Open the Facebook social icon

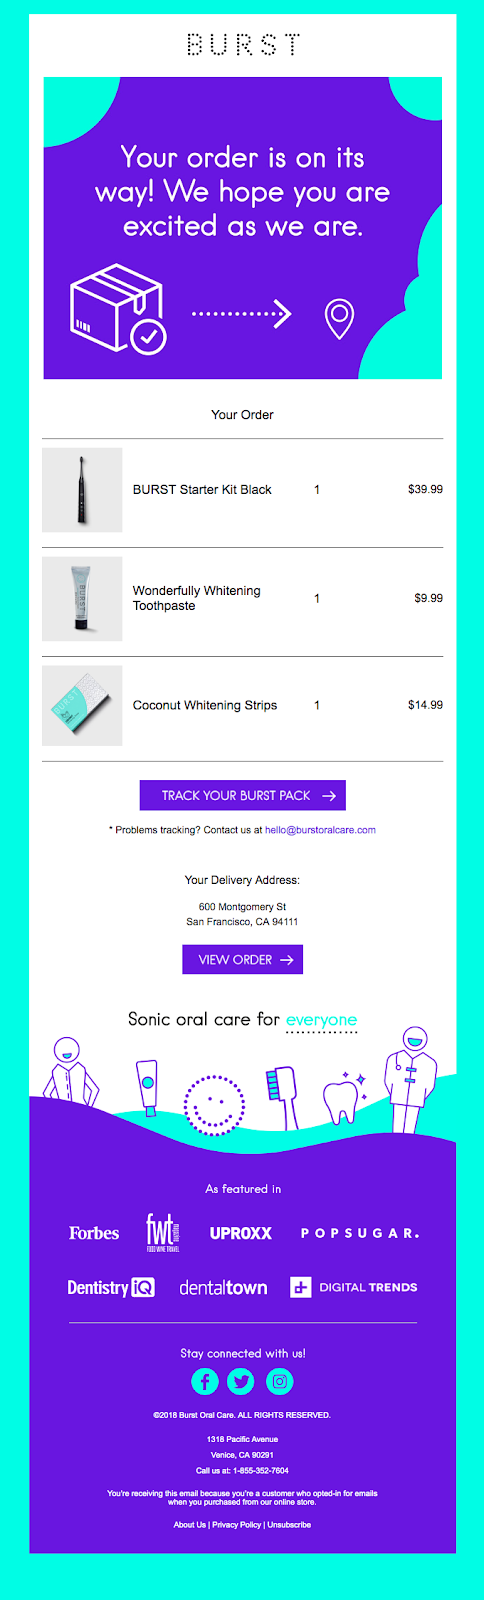[x=204, y=1381]
